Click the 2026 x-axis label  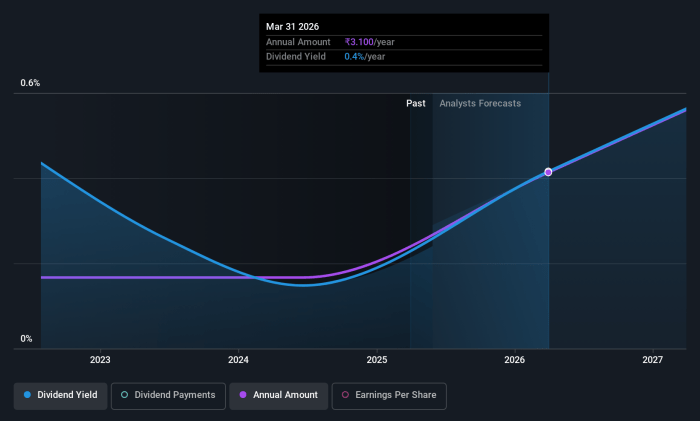515,359
